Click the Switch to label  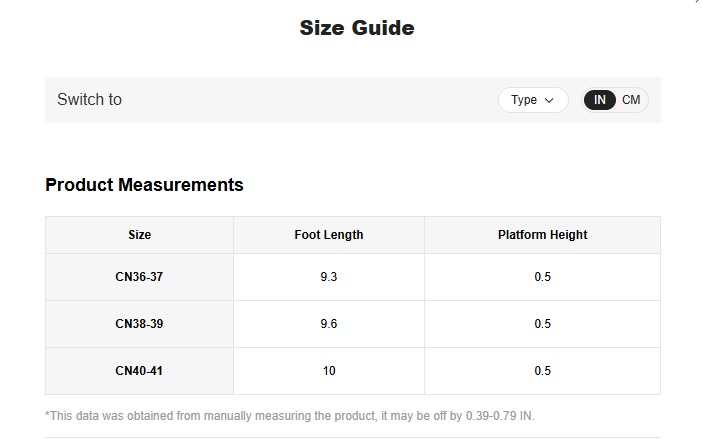[89, 100]
